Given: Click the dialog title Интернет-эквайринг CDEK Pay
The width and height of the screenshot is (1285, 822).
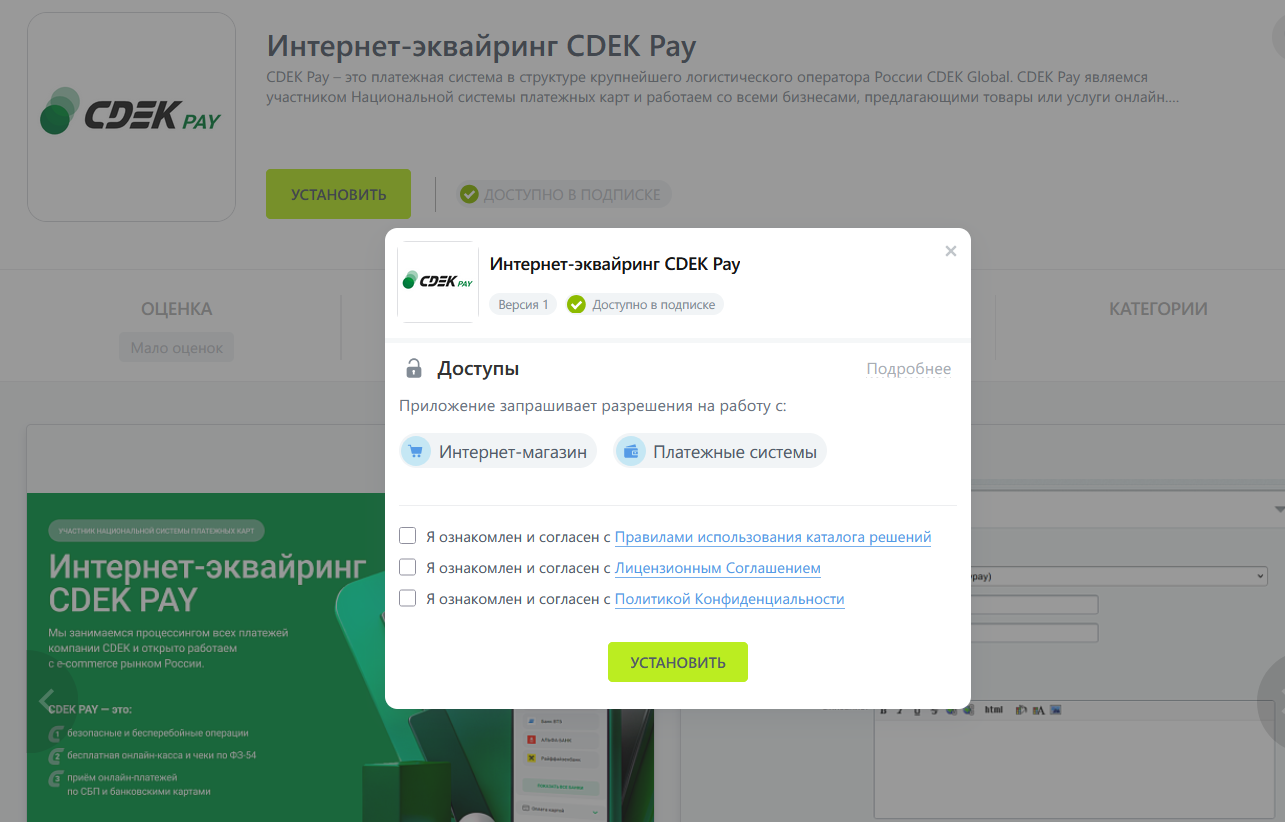Looking at the screenshot, I should [615, 265].
